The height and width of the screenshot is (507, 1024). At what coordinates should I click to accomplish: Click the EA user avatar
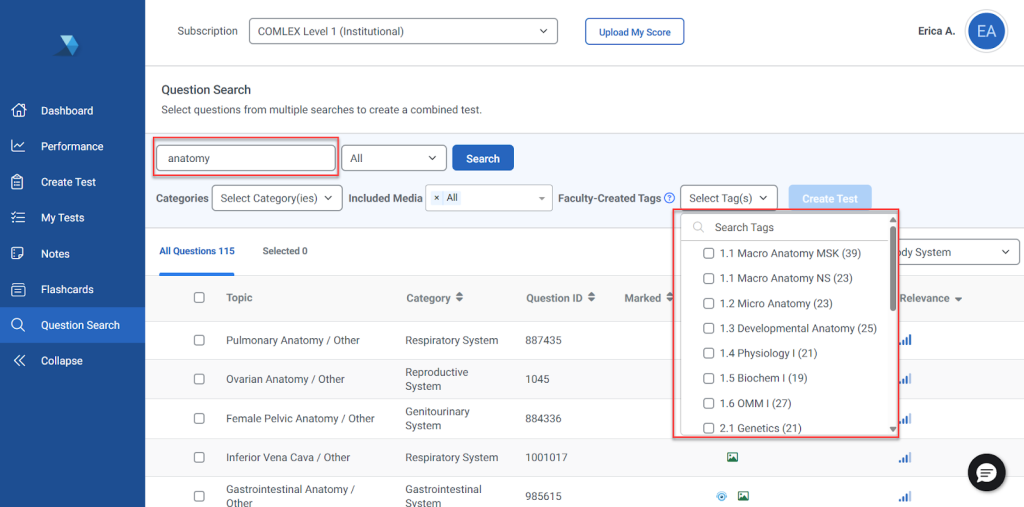tap(986, 32)
